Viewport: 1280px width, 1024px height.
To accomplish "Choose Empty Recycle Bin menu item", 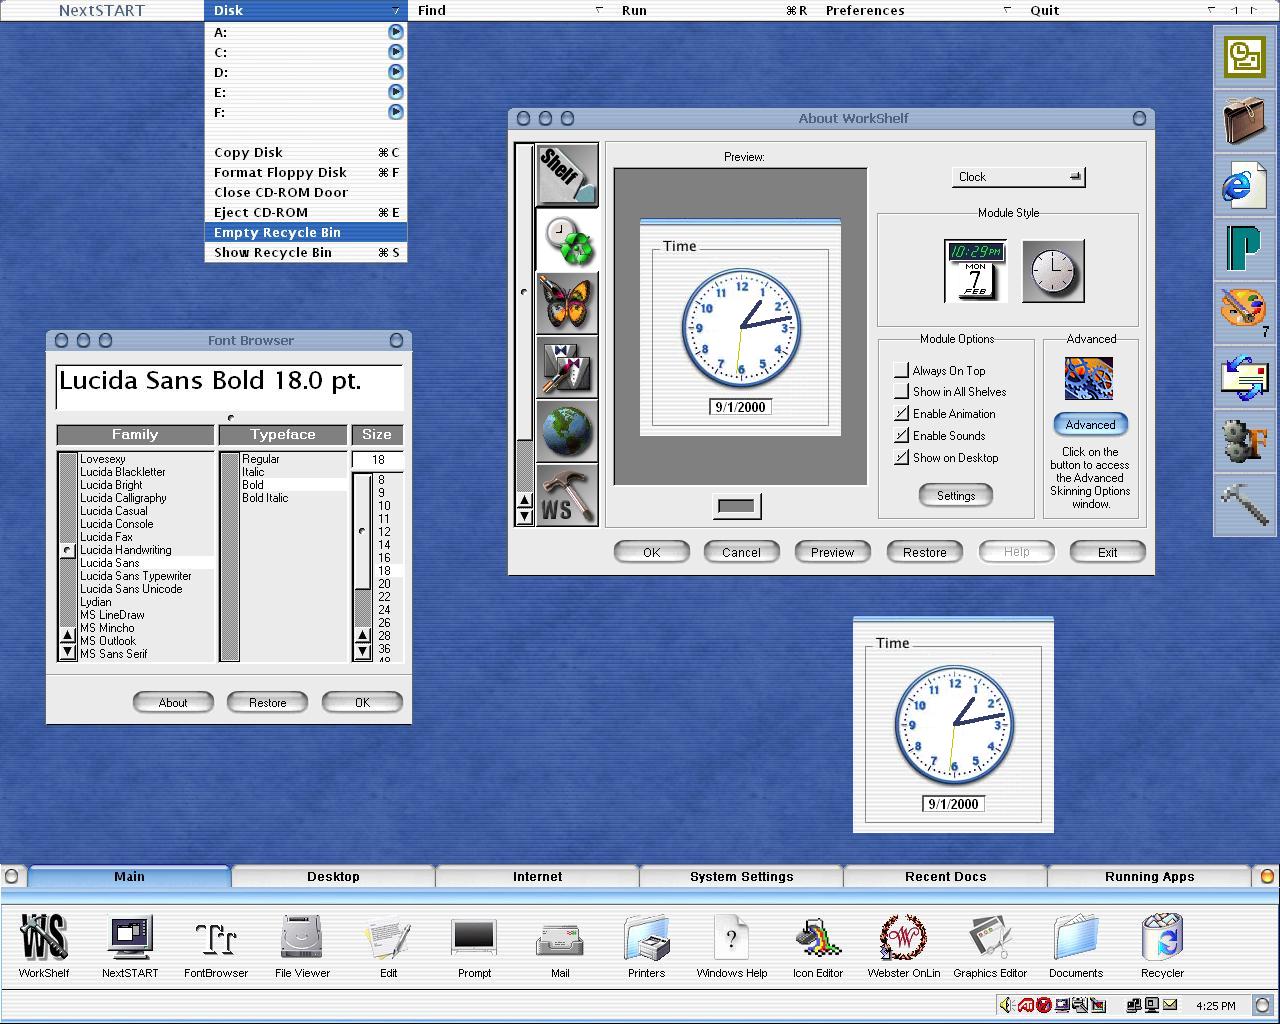I will click(x=306, y=232).
